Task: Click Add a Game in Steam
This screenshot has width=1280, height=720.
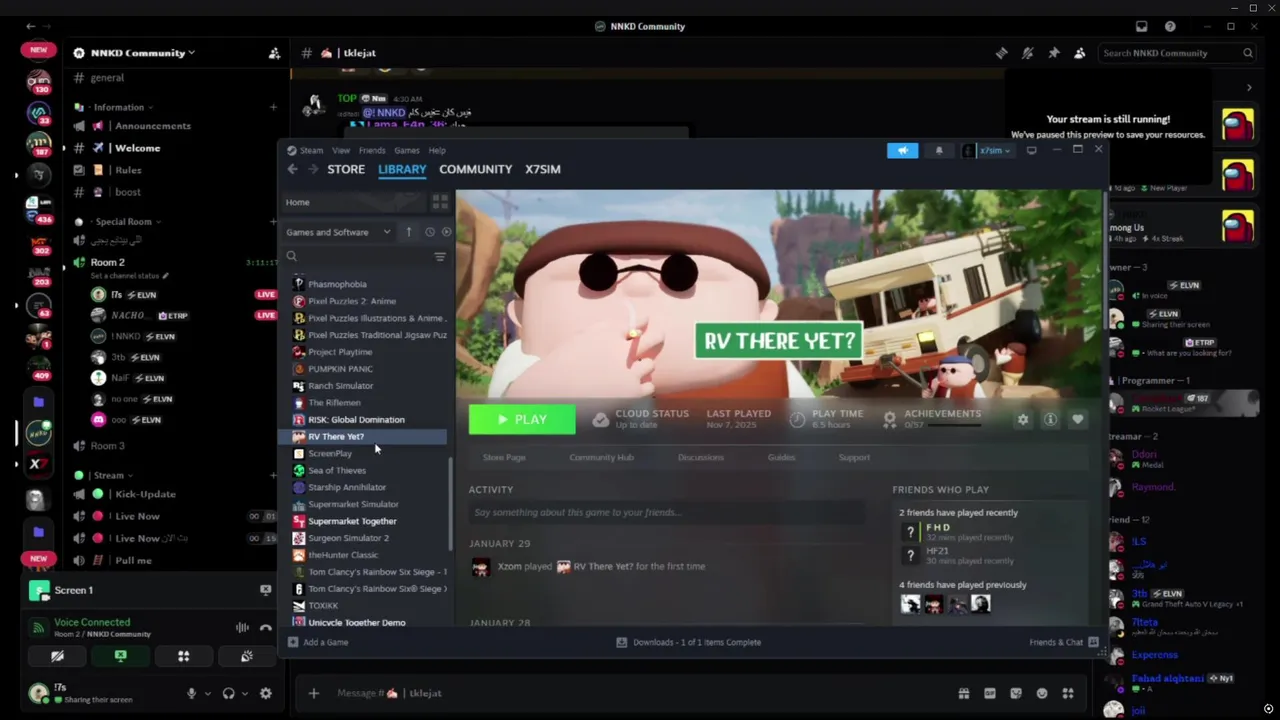Action: point(319,642)
